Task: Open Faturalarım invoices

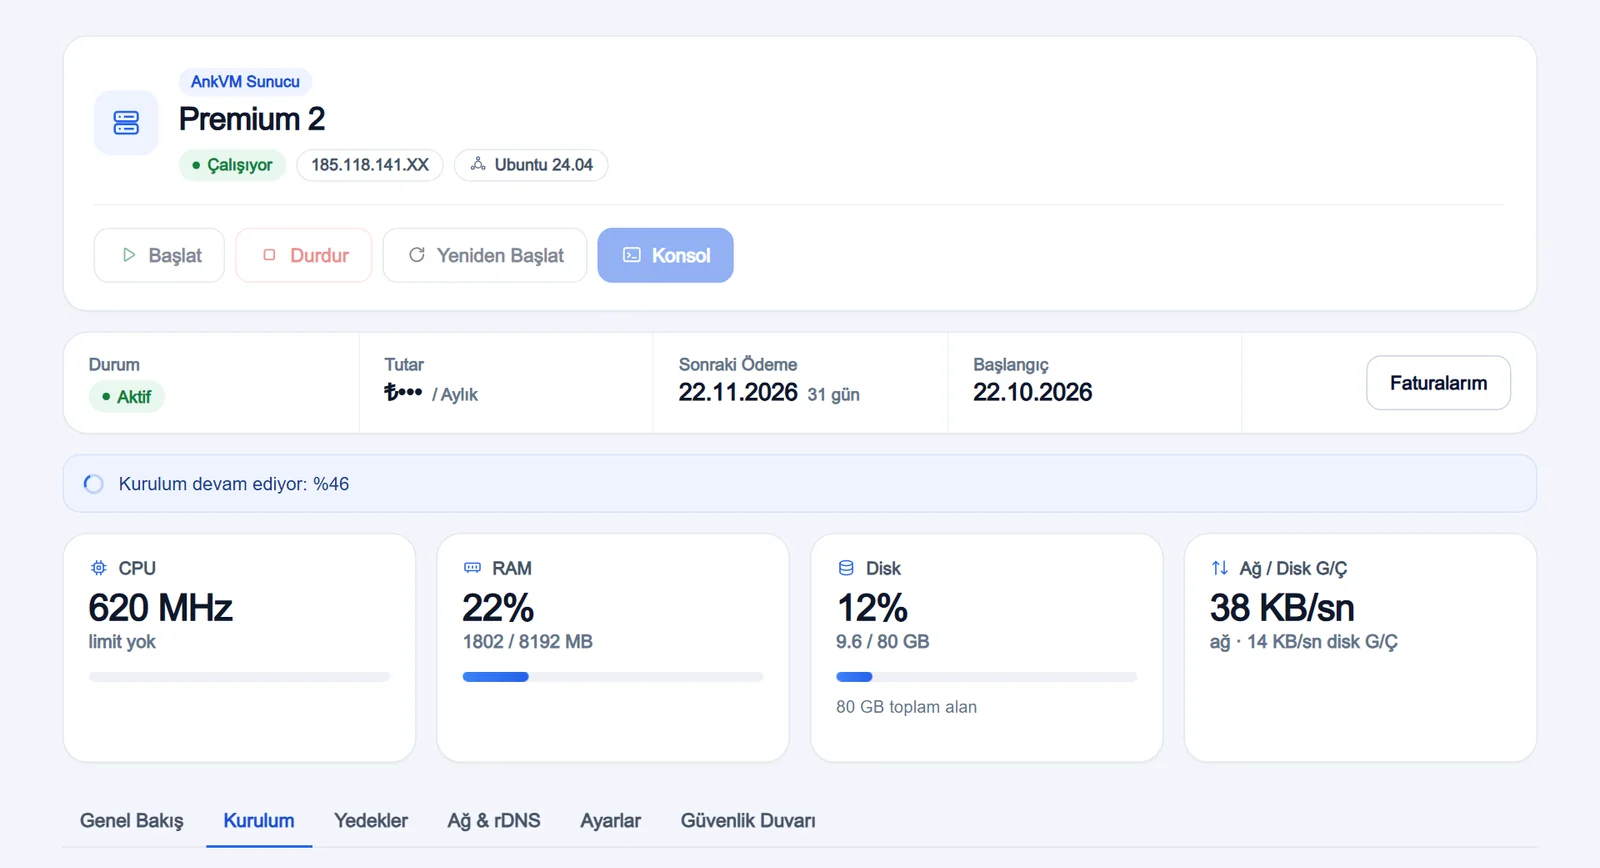Action: tap(1438, 383)
